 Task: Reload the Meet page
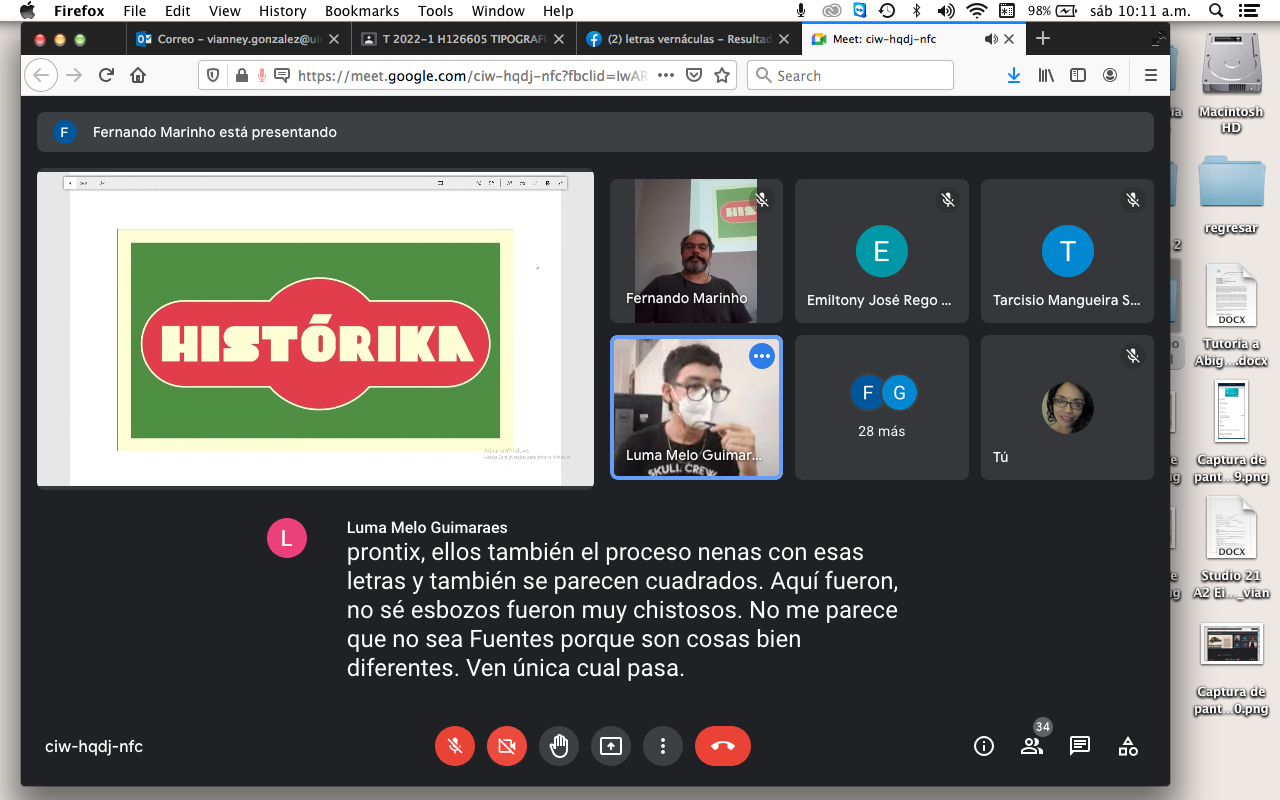coord(106,75)
